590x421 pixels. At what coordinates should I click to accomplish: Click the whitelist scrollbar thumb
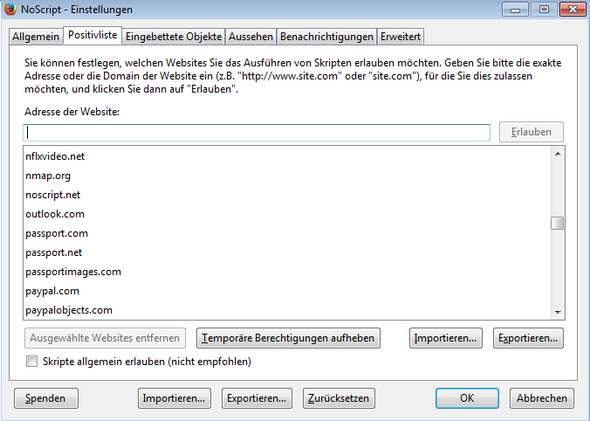pyautogui.click(x=558, y=223)
